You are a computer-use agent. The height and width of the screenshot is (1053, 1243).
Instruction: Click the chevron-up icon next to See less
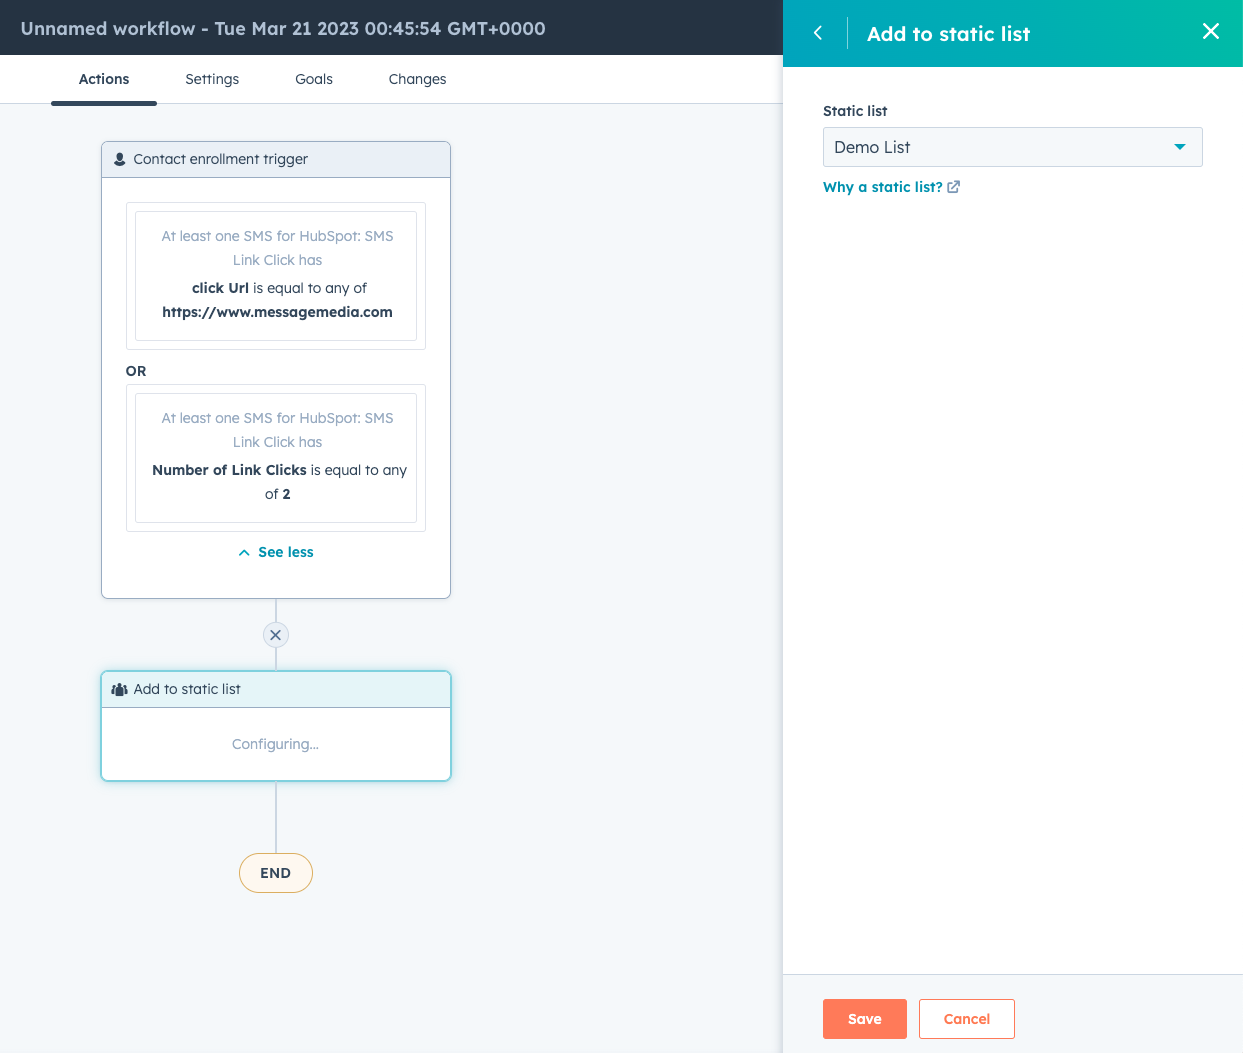244,552
